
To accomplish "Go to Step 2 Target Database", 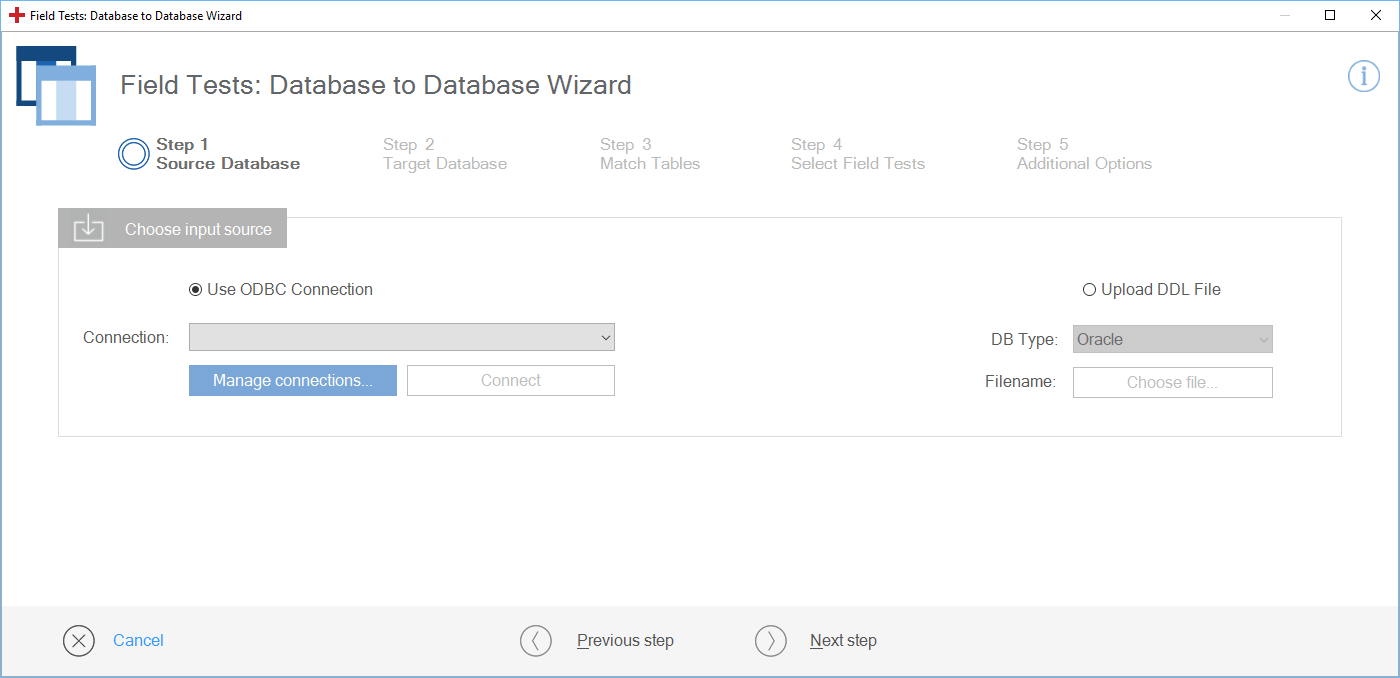I will [x=445, y=154].
